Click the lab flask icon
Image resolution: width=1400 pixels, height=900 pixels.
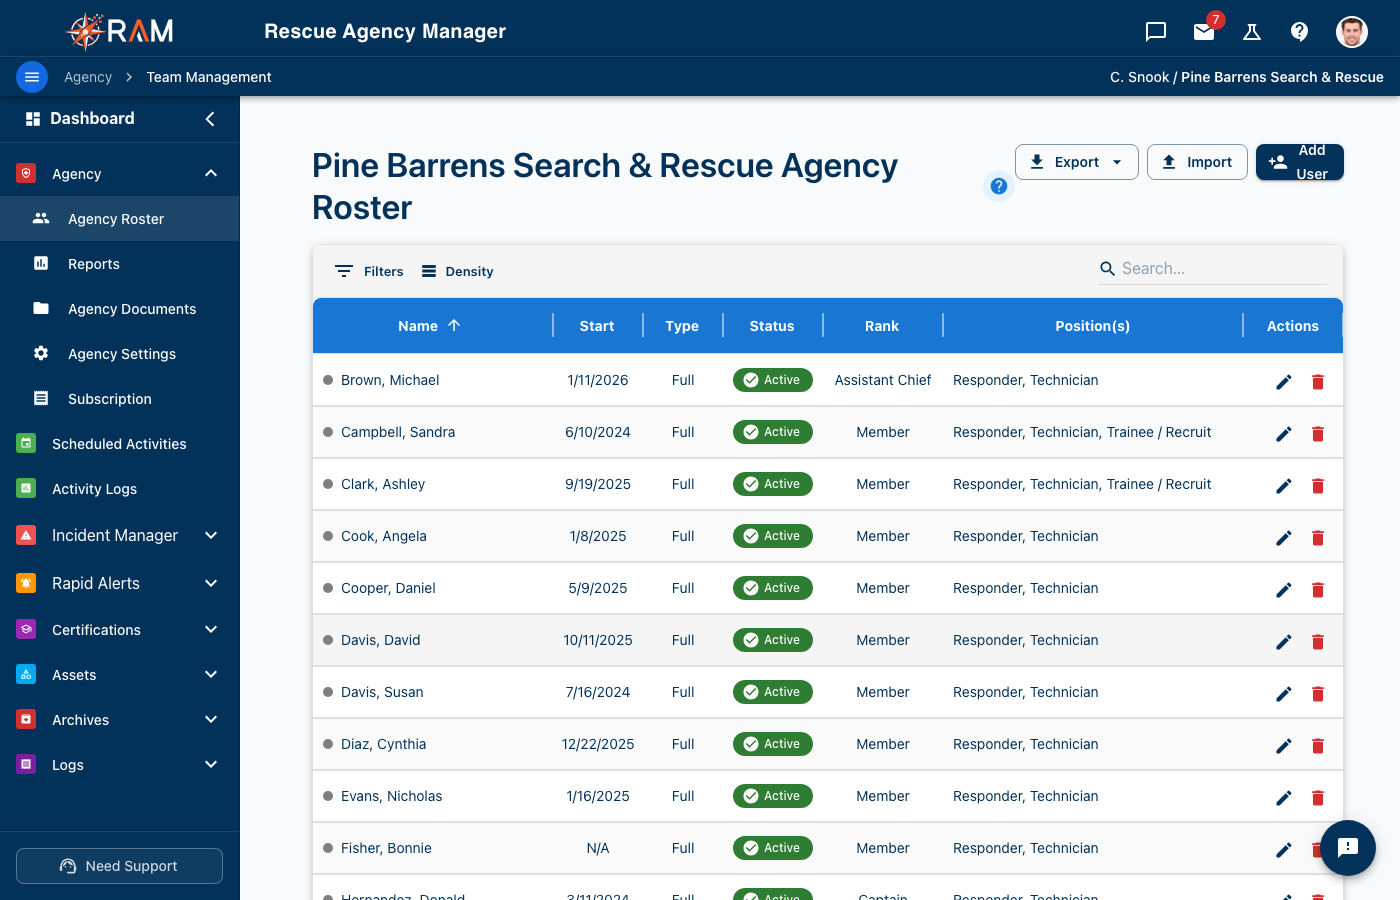1252,32
